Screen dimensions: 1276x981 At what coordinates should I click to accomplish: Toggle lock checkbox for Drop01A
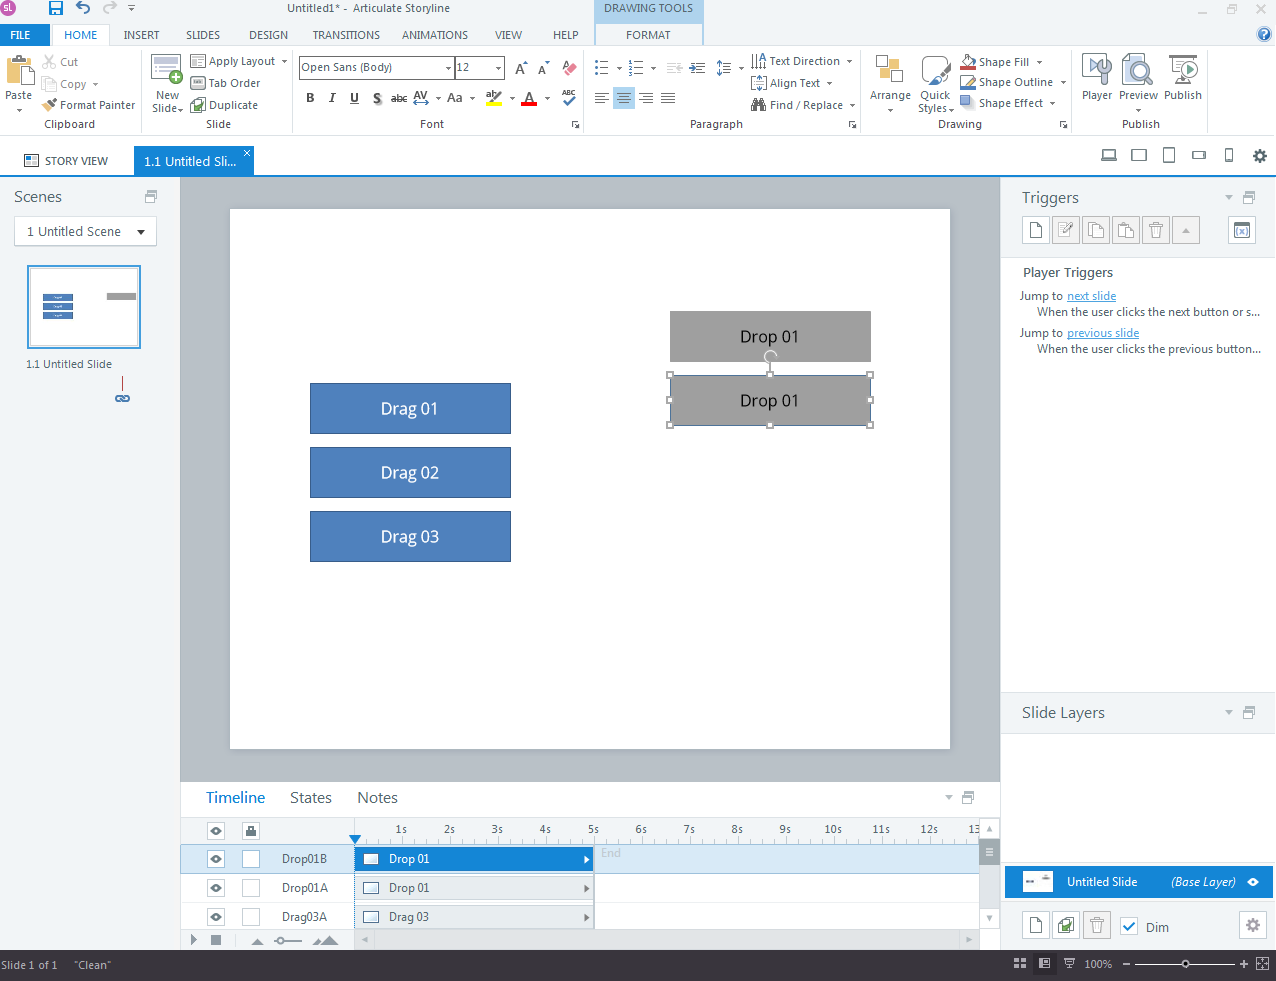tap(251, 888)
